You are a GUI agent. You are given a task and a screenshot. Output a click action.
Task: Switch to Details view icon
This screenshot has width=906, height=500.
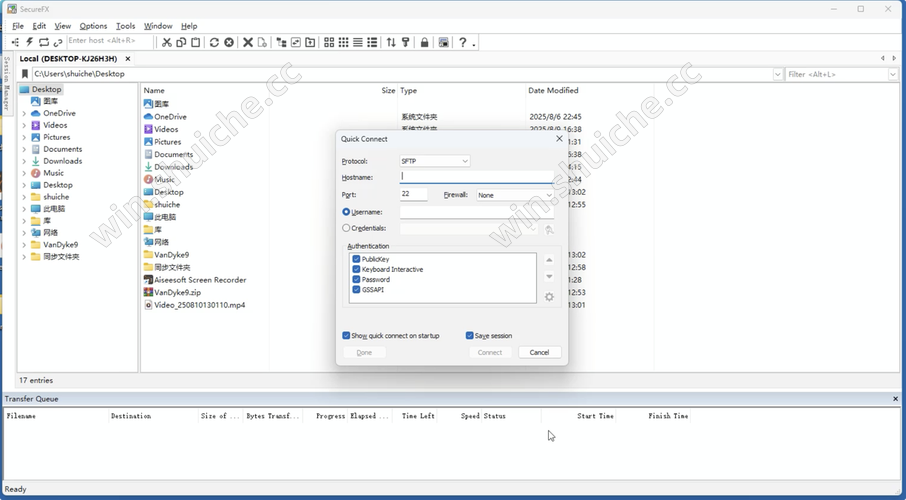pyautogui.click(x=373, y=42)
